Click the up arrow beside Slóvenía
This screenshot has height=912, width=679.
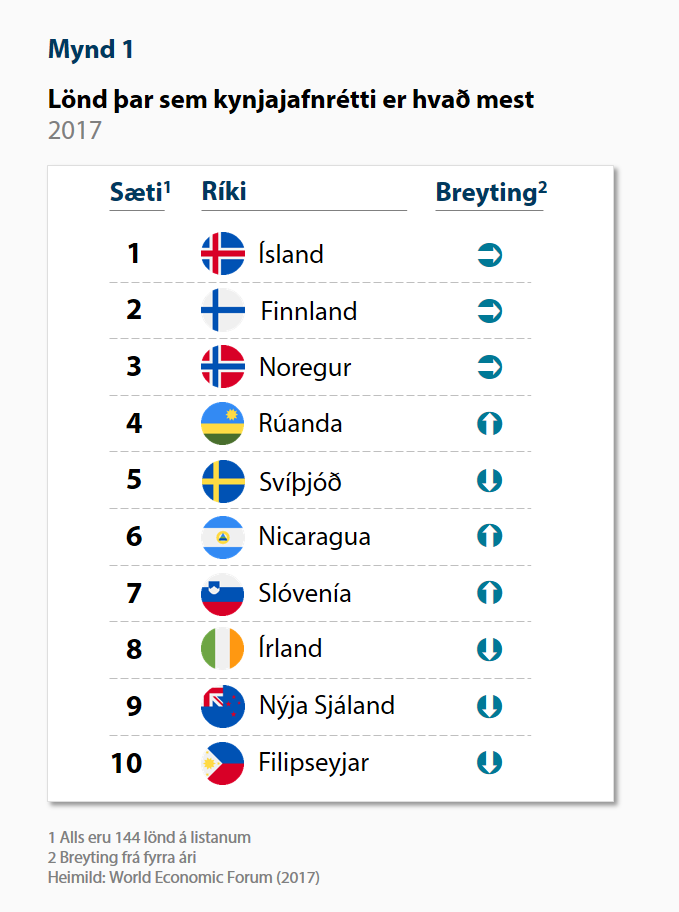489,593
